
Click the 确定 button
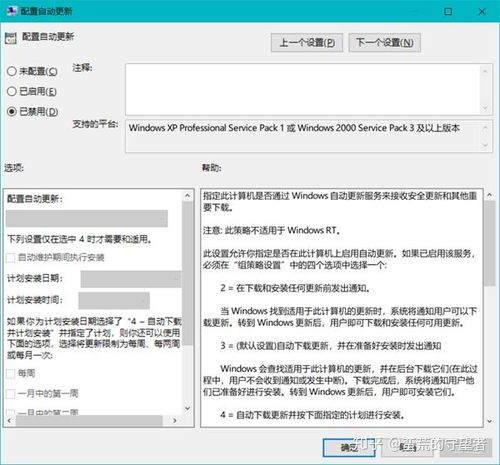[349, 448]
